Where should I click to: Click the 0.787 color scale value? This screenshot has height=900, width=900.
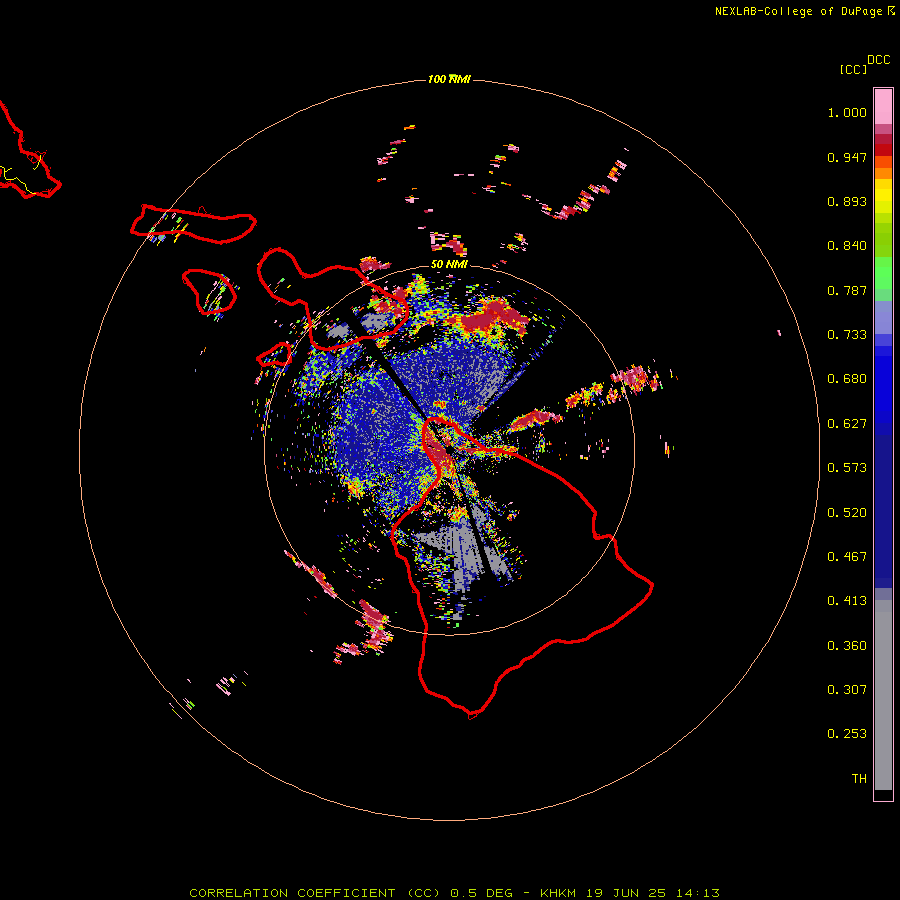coord(847,290)
